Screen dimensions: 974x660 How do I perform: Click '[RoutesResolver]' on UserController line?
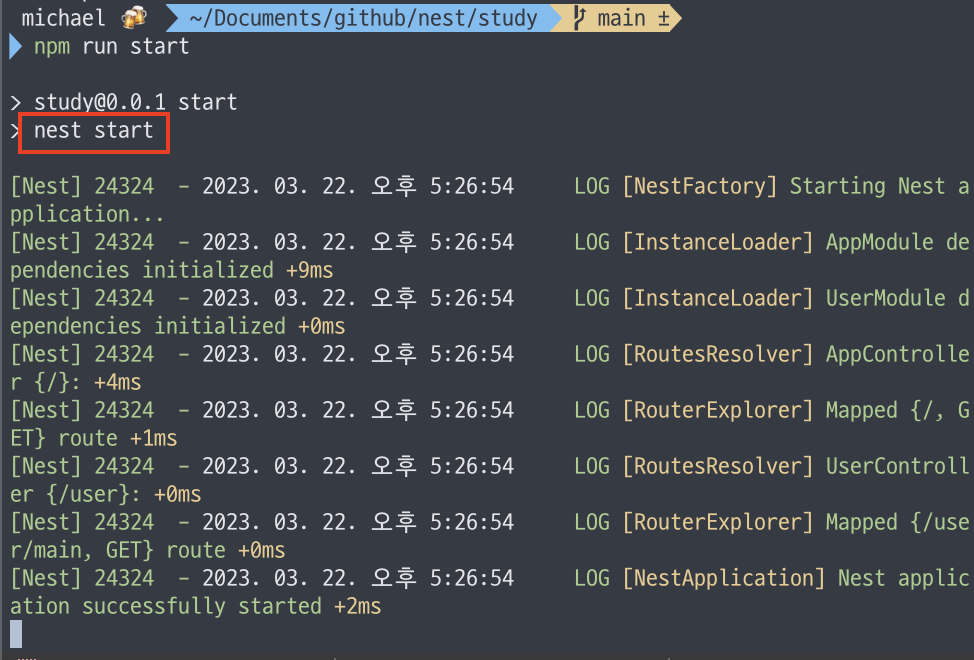coord(718,466)
